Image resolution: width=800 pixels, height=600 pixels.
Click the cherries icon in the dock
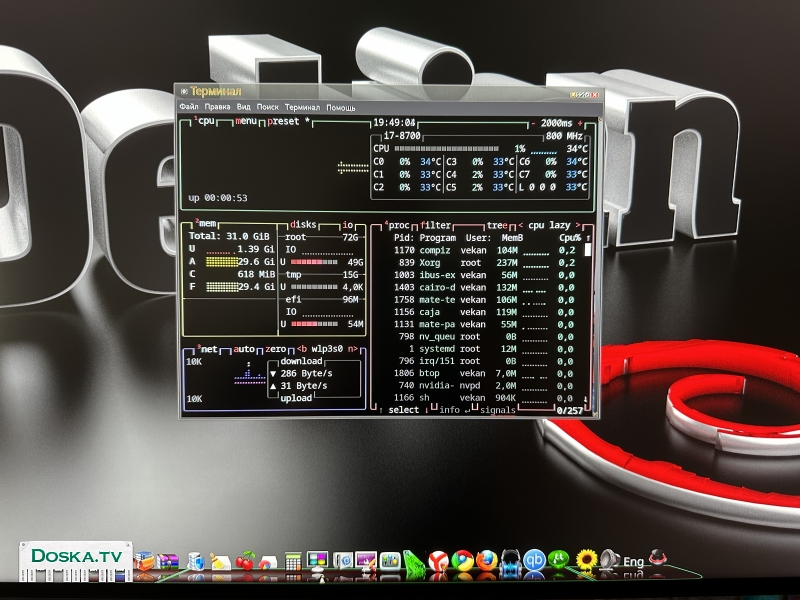pos(243,562)
